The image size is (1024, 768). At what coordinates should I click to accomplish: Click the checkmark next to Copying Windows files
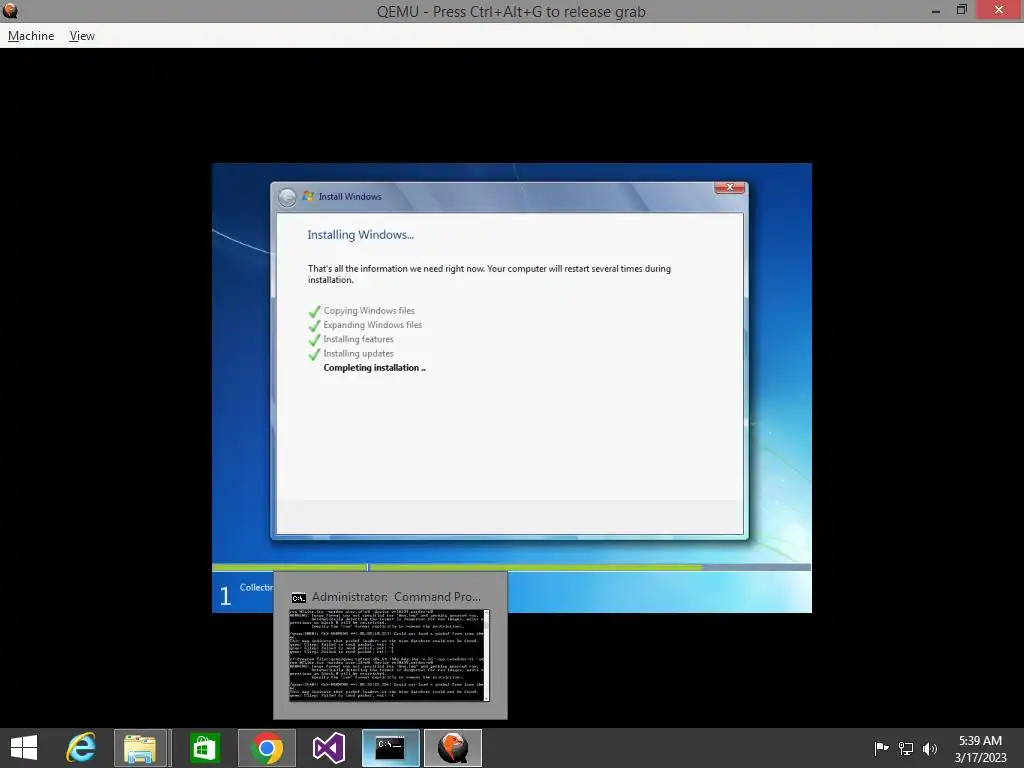(315, 311)
